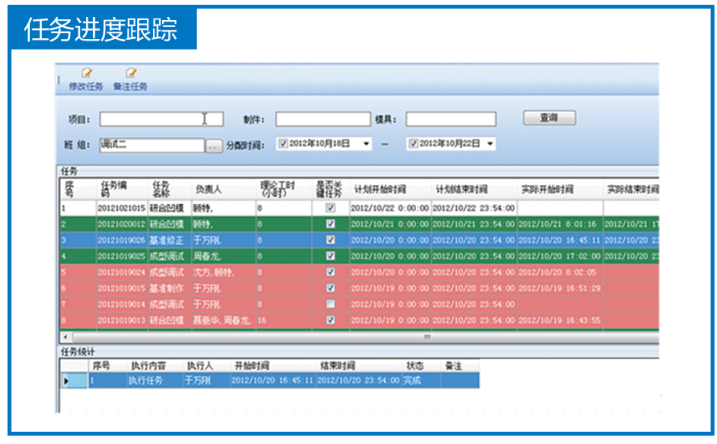Click the 备注任务 toolbar icon
The image size is (717, 444).
(x=131, y=73)
